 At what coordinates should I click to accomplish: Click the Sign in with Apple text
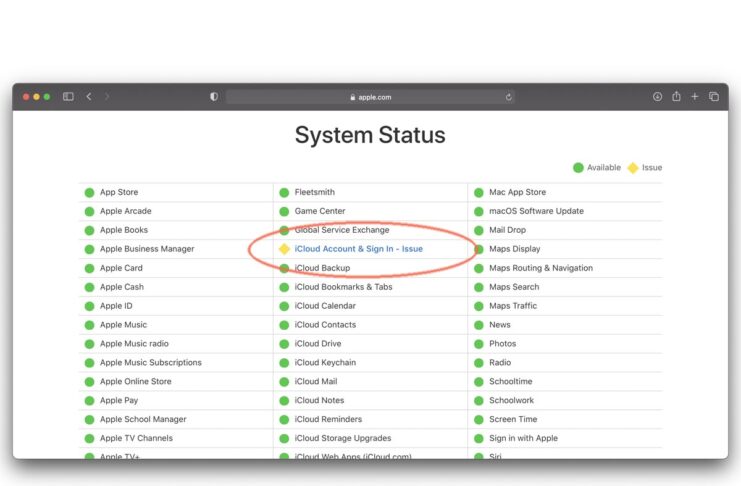click(x=524, y=438)
